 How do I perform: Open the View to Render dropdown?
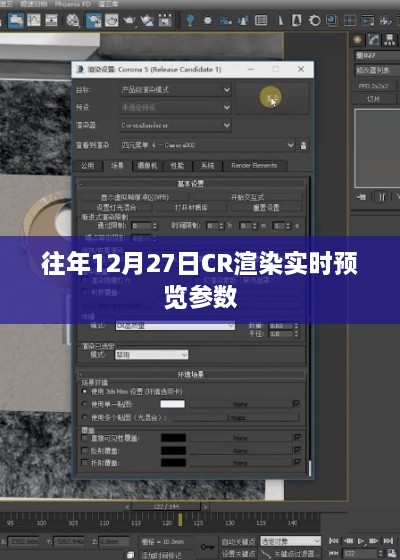(208, 145)
